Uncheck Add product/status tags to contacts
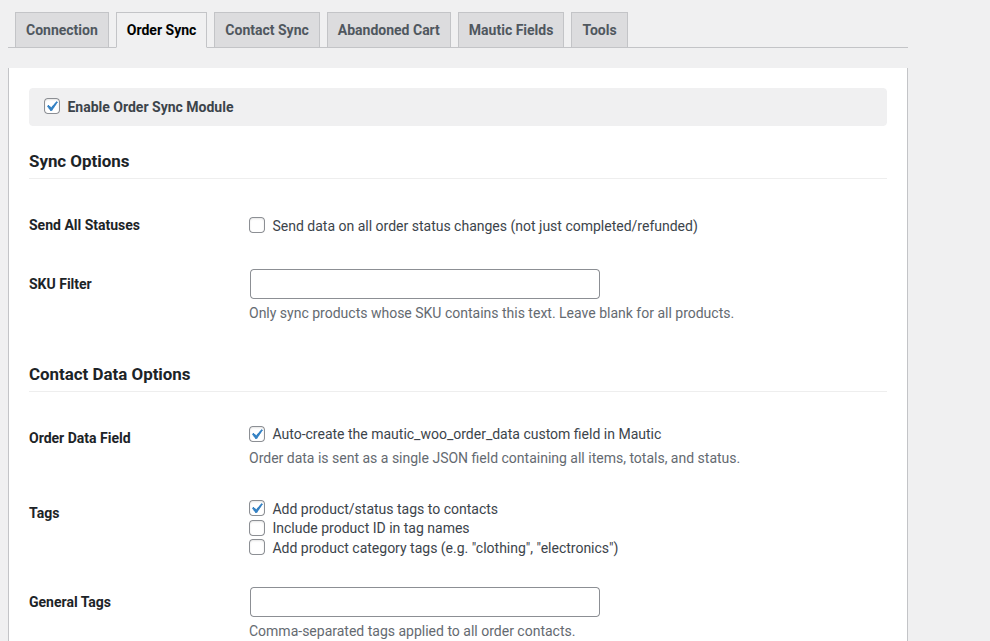The width and height of the screenshot is (990, 641). (257, 509)
